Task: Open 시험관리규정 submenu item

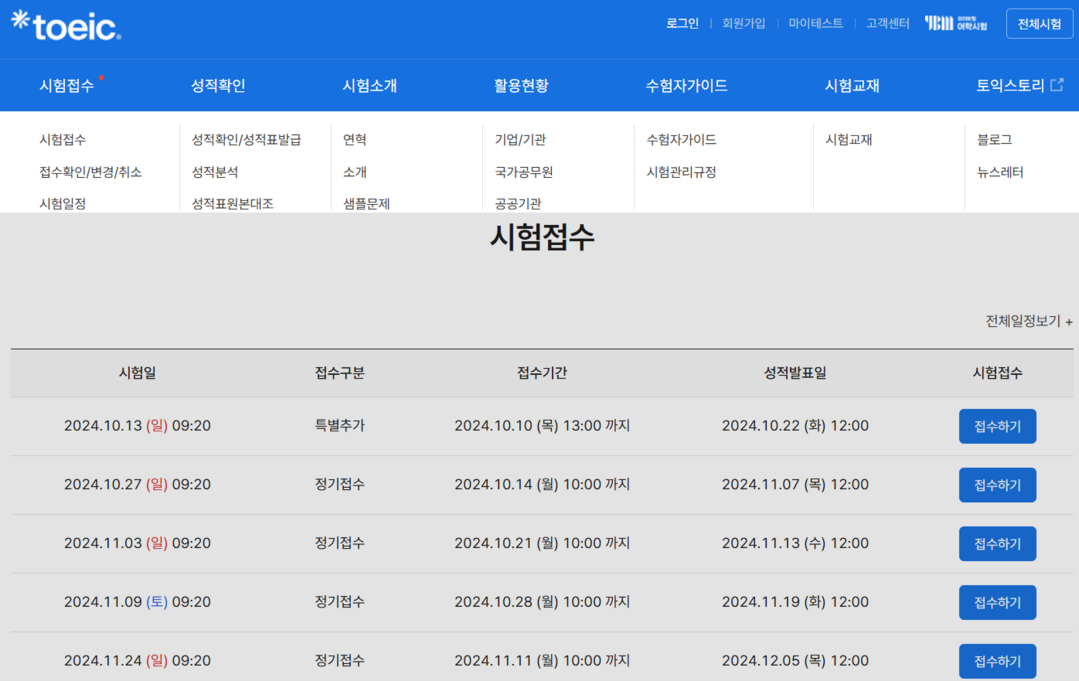Action: click(x=681, y=172)
